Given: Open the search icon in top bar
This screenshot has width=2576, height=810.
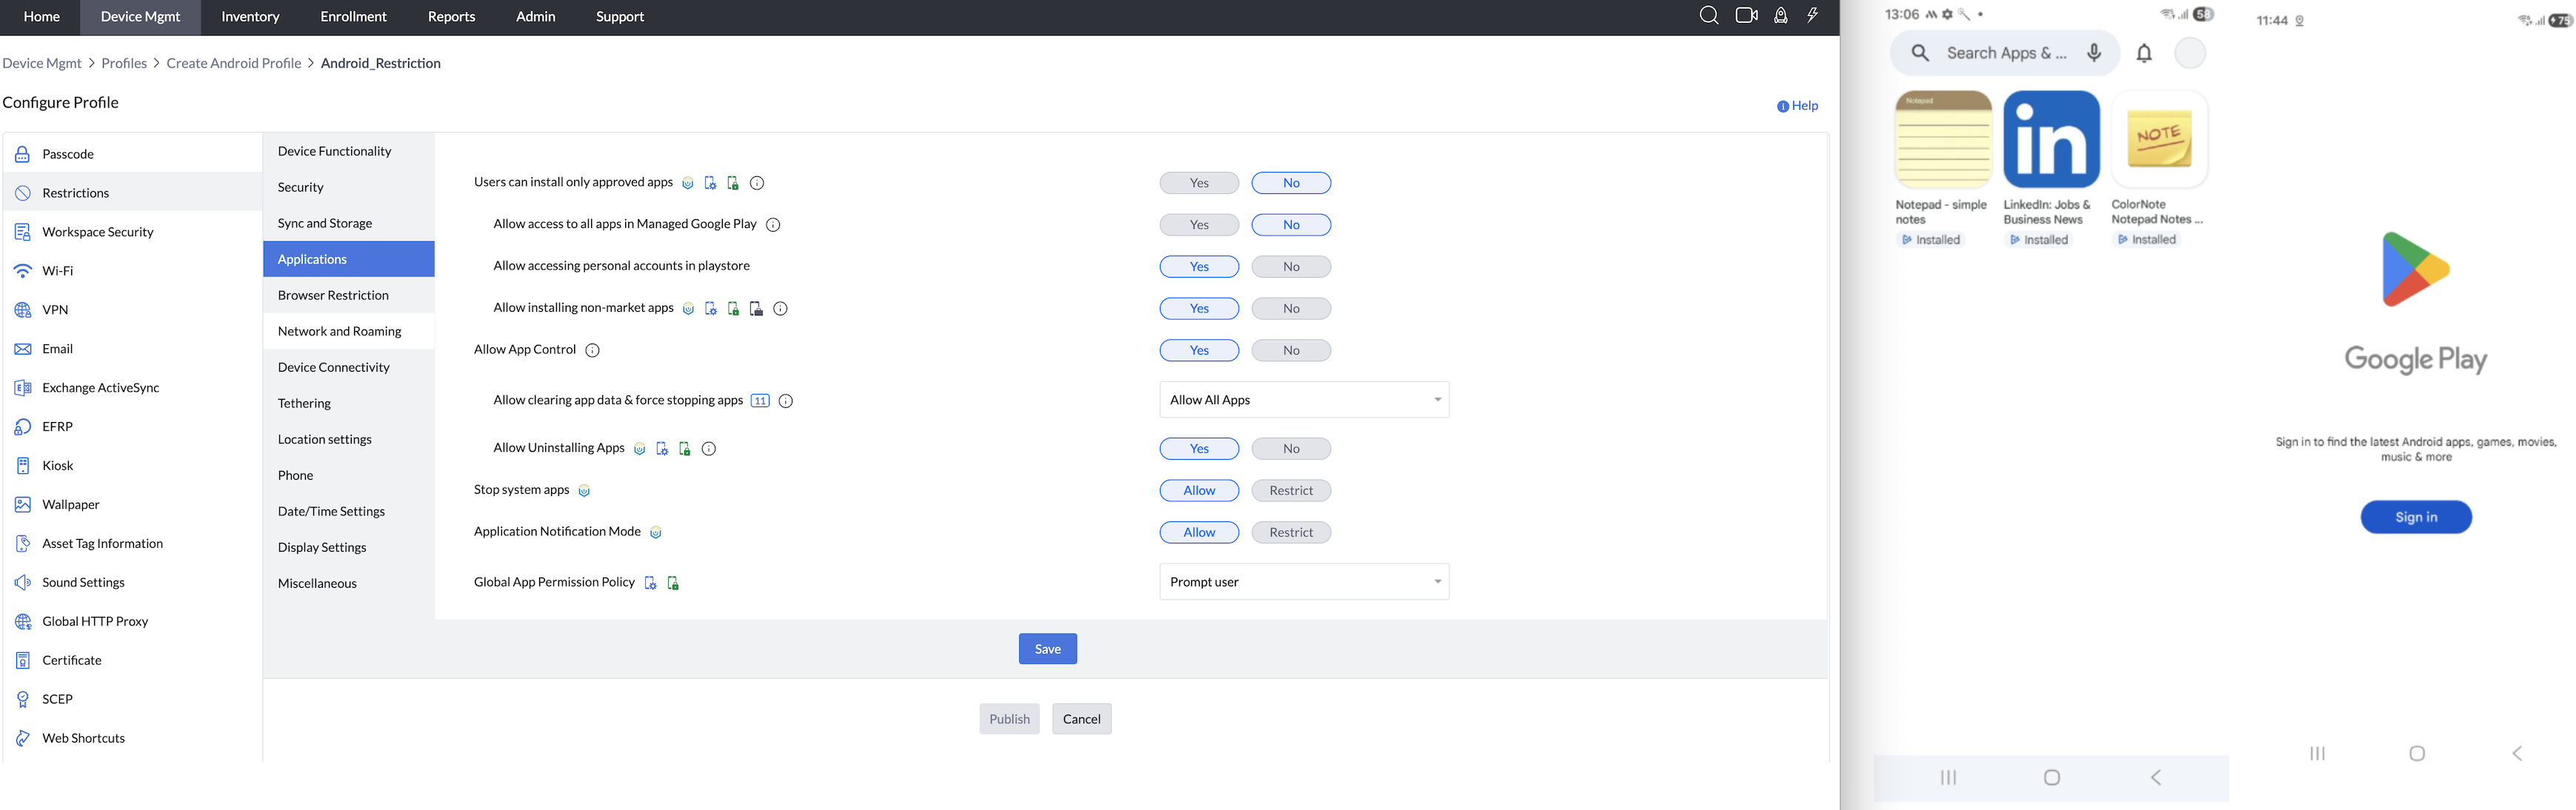Looking at the screenshot, I should pyautogui.click(x=1708, y=15).
